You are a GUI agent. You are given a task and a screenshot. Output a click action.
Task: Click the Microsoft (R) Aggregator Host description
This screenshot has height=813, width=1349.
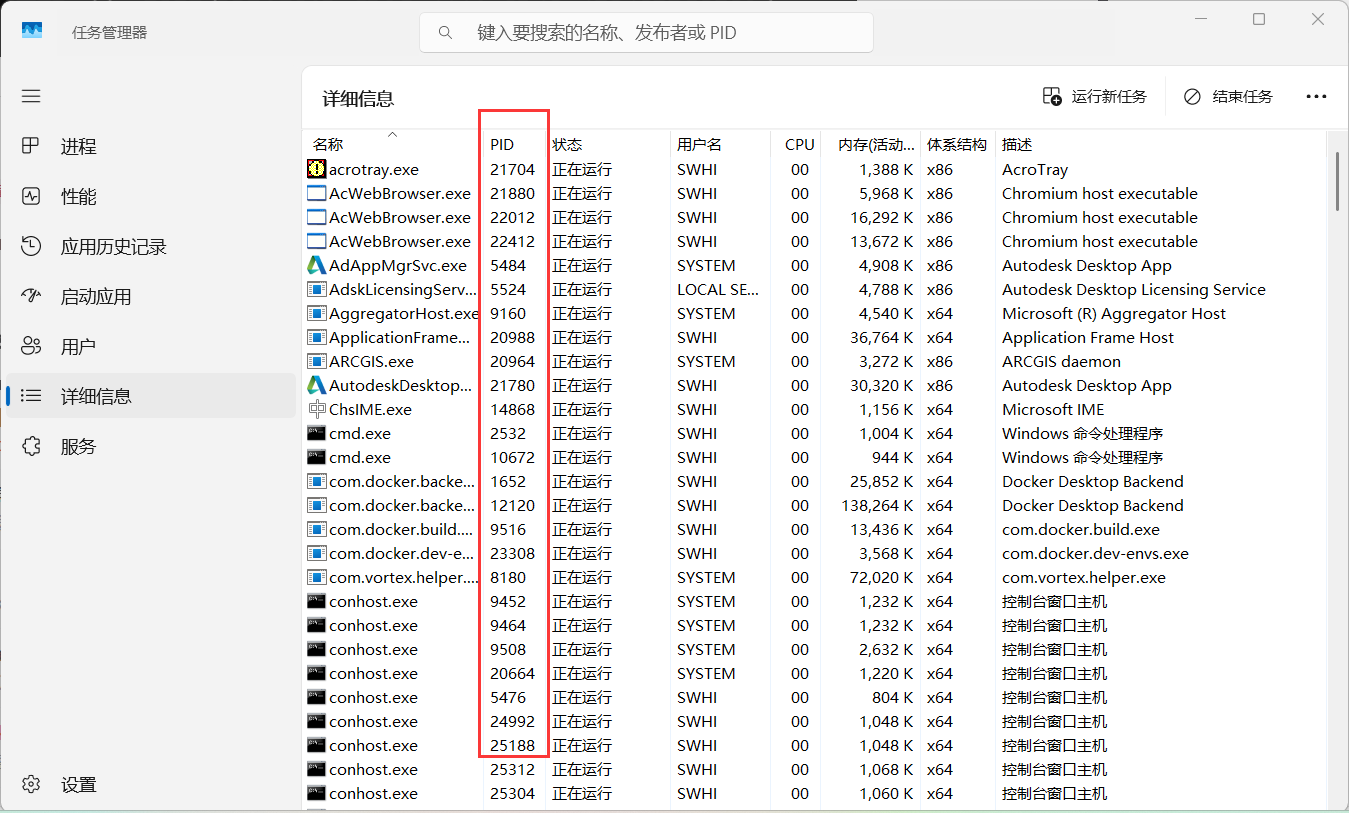click(1114, 313)
